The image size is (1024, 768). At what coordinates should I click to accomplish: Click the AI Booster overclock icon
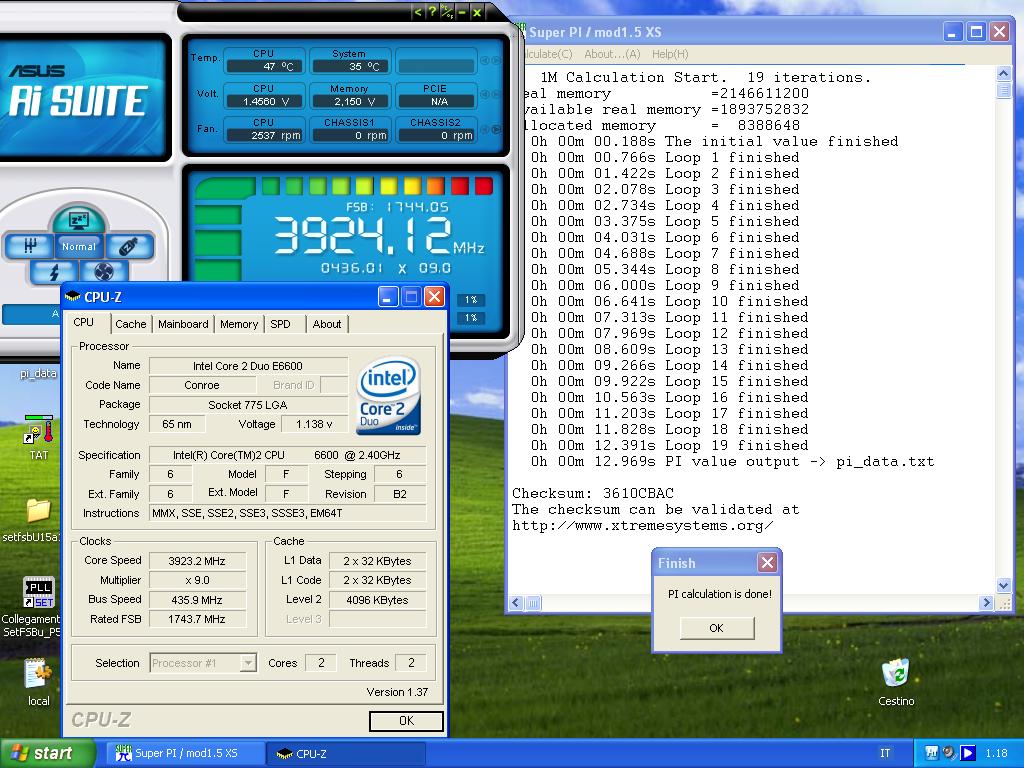pos(128,246)
